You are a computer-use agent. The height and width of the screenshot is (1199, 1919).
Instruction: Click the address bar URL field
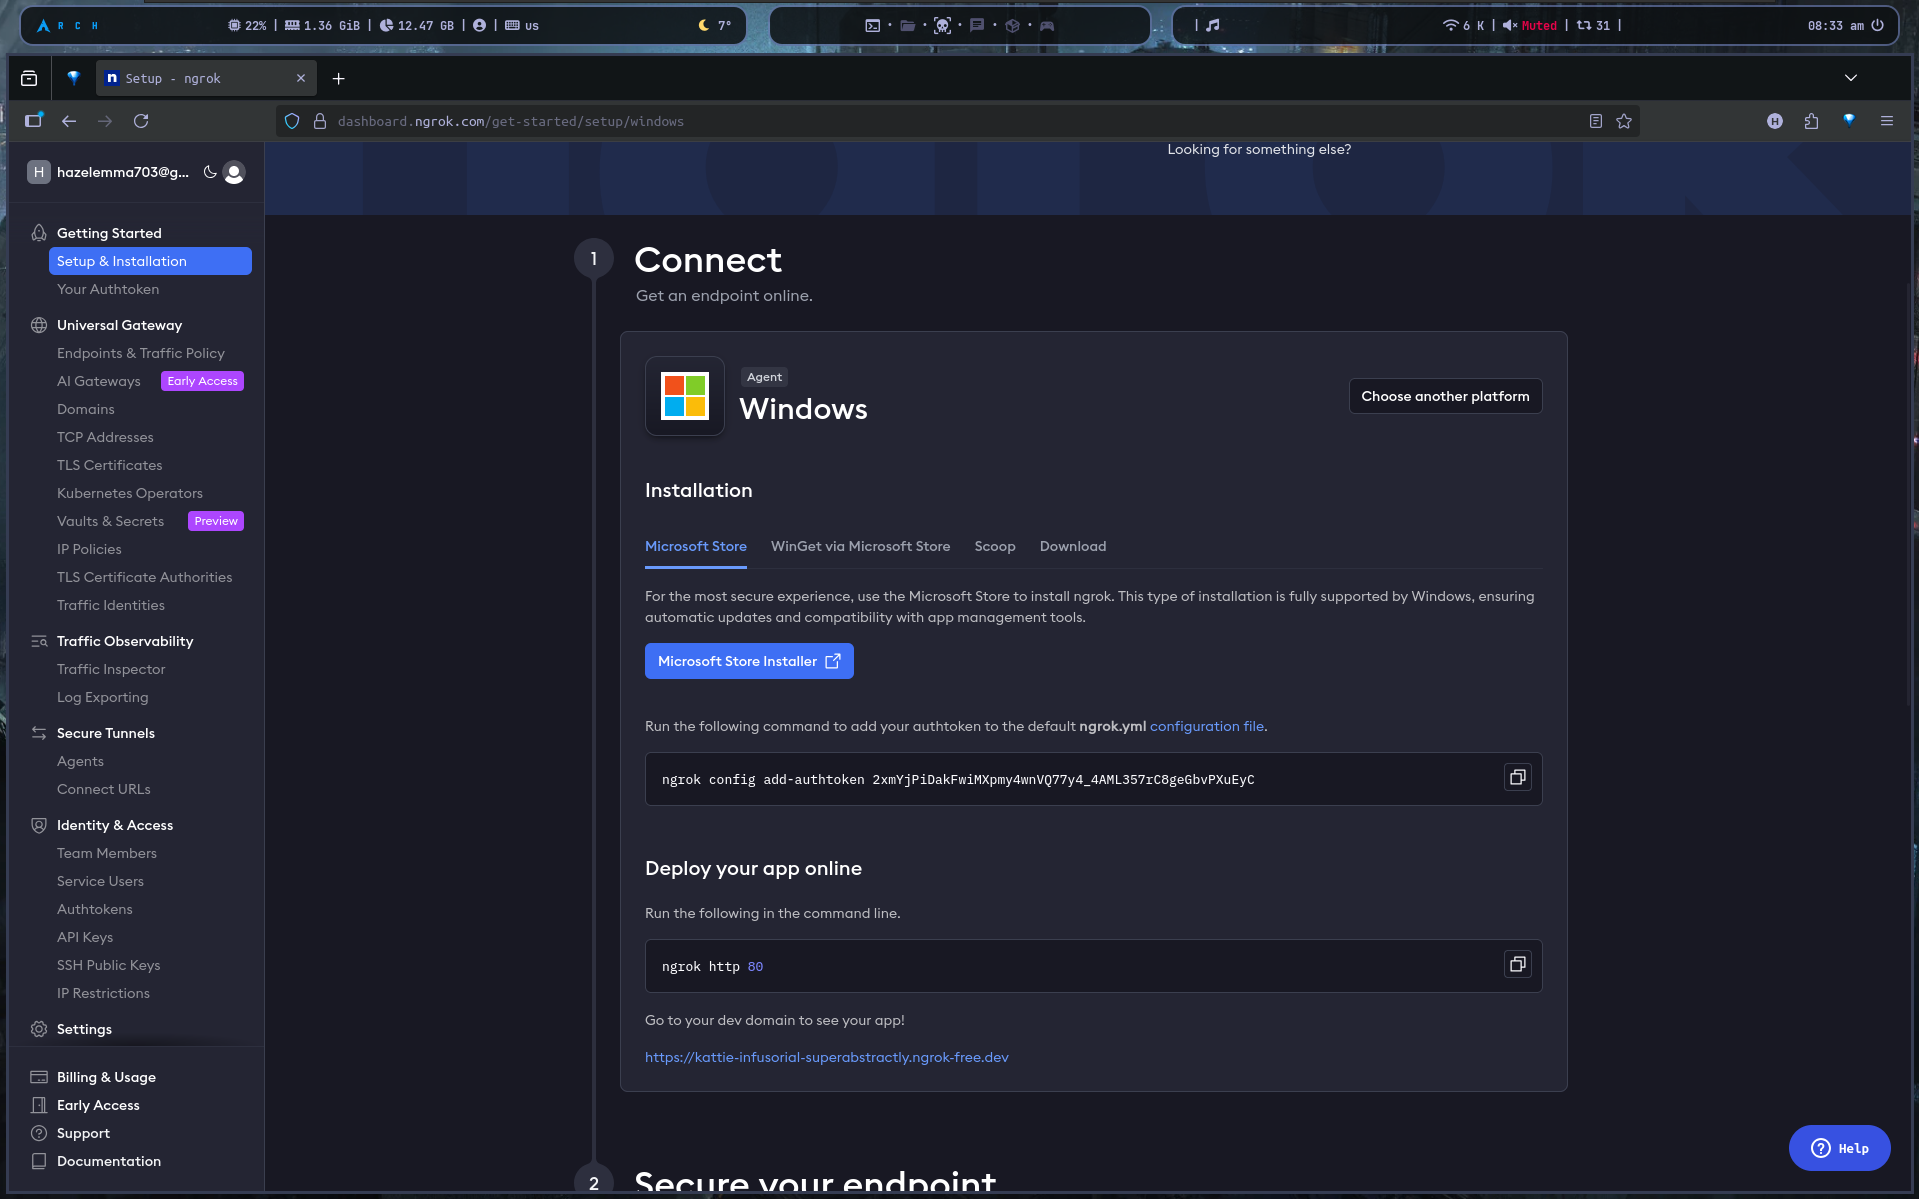tap(900, 121)
